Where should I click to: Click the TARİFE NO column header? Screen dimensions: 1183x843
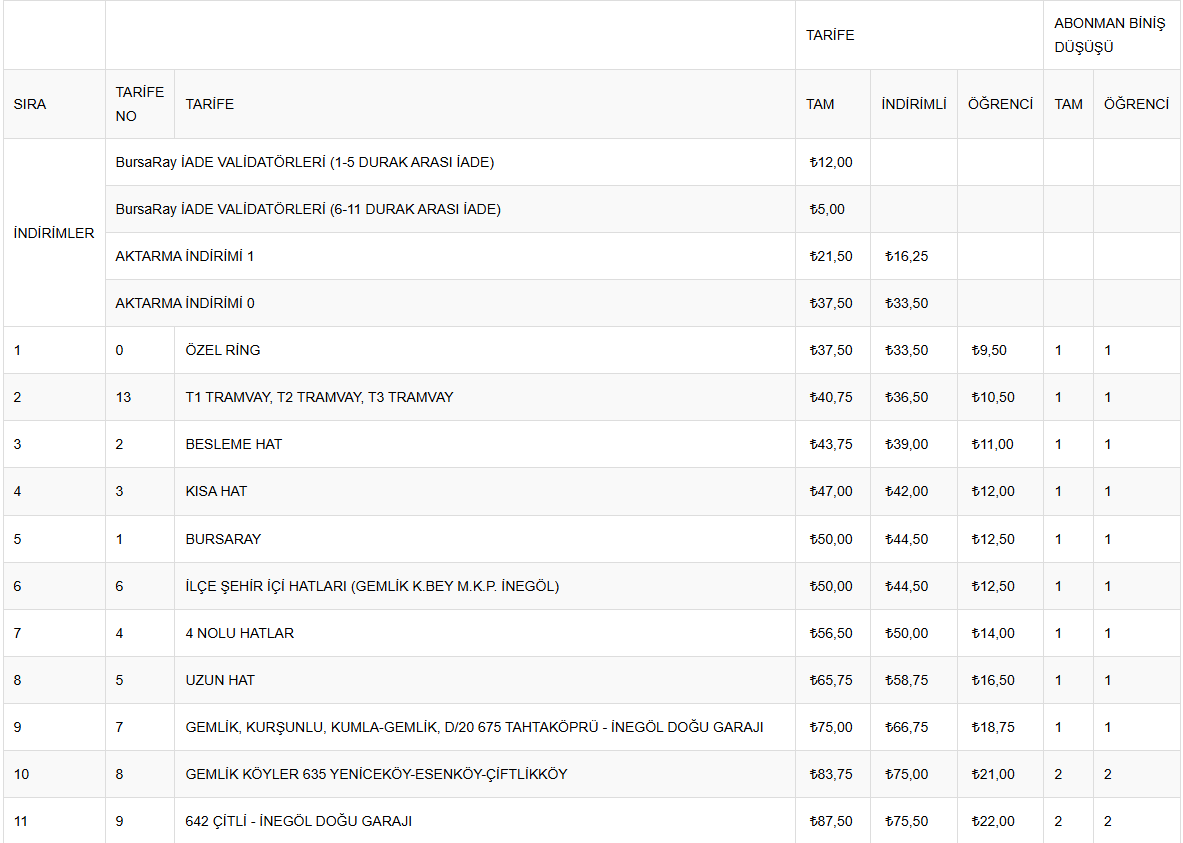[x=140, y=104]
